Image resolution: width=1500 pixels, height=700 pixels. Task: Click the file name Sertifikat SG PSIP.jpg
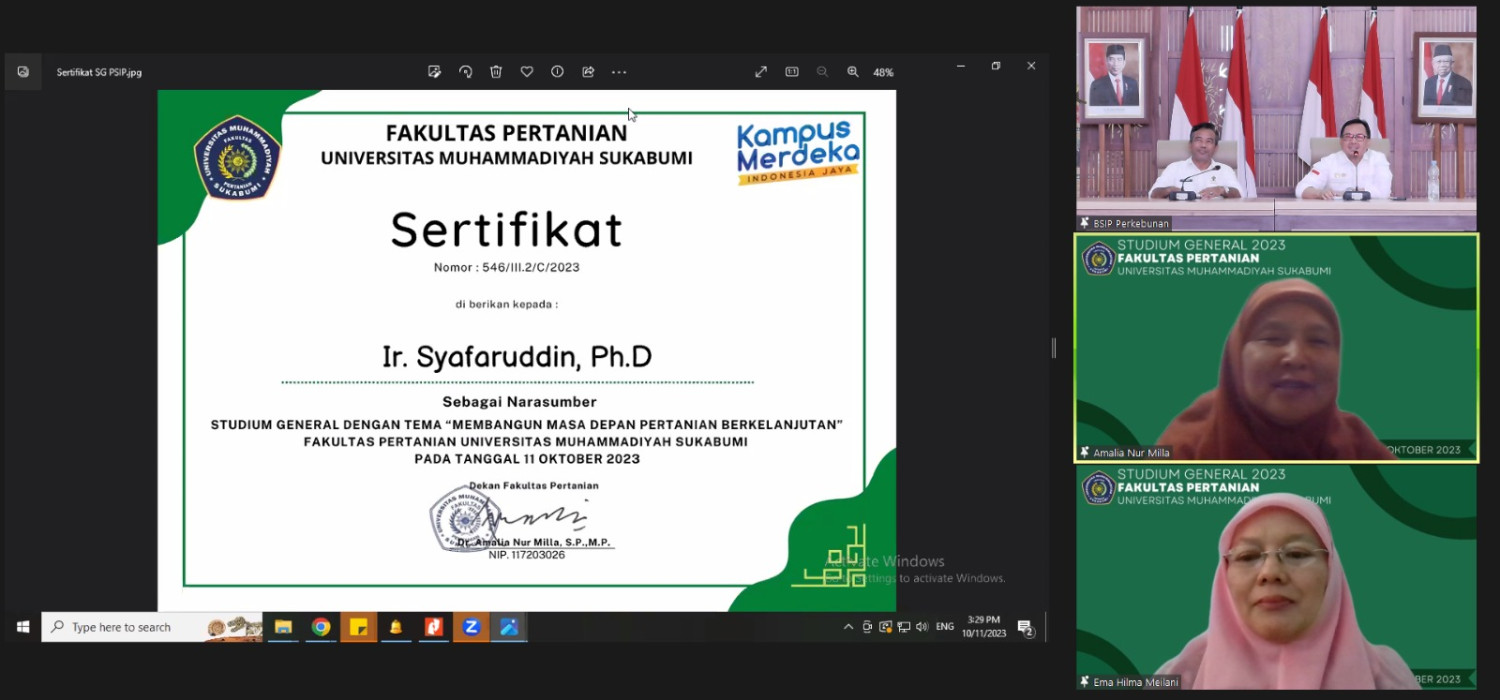tap(99, 72)
